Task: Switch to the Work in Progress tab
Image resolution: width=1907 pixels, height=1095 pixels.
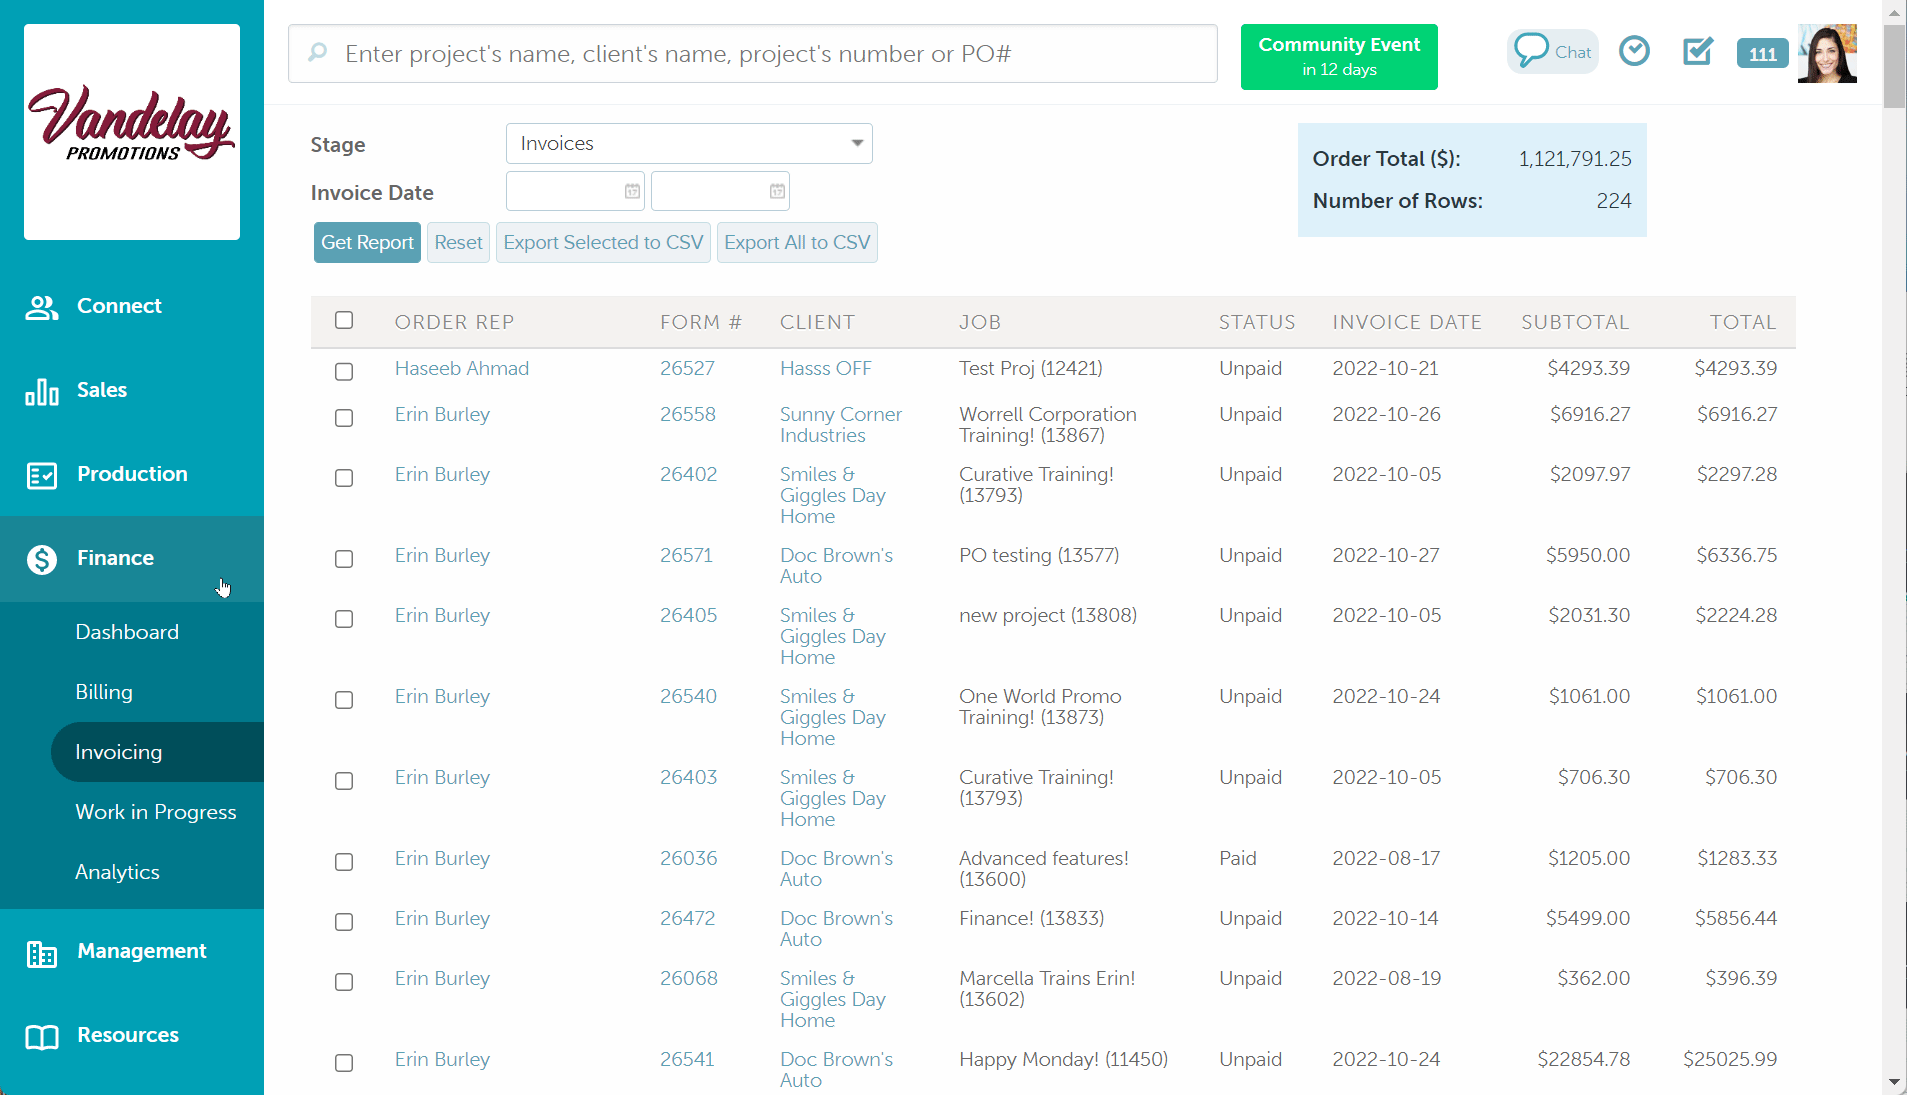Action: 156,812
